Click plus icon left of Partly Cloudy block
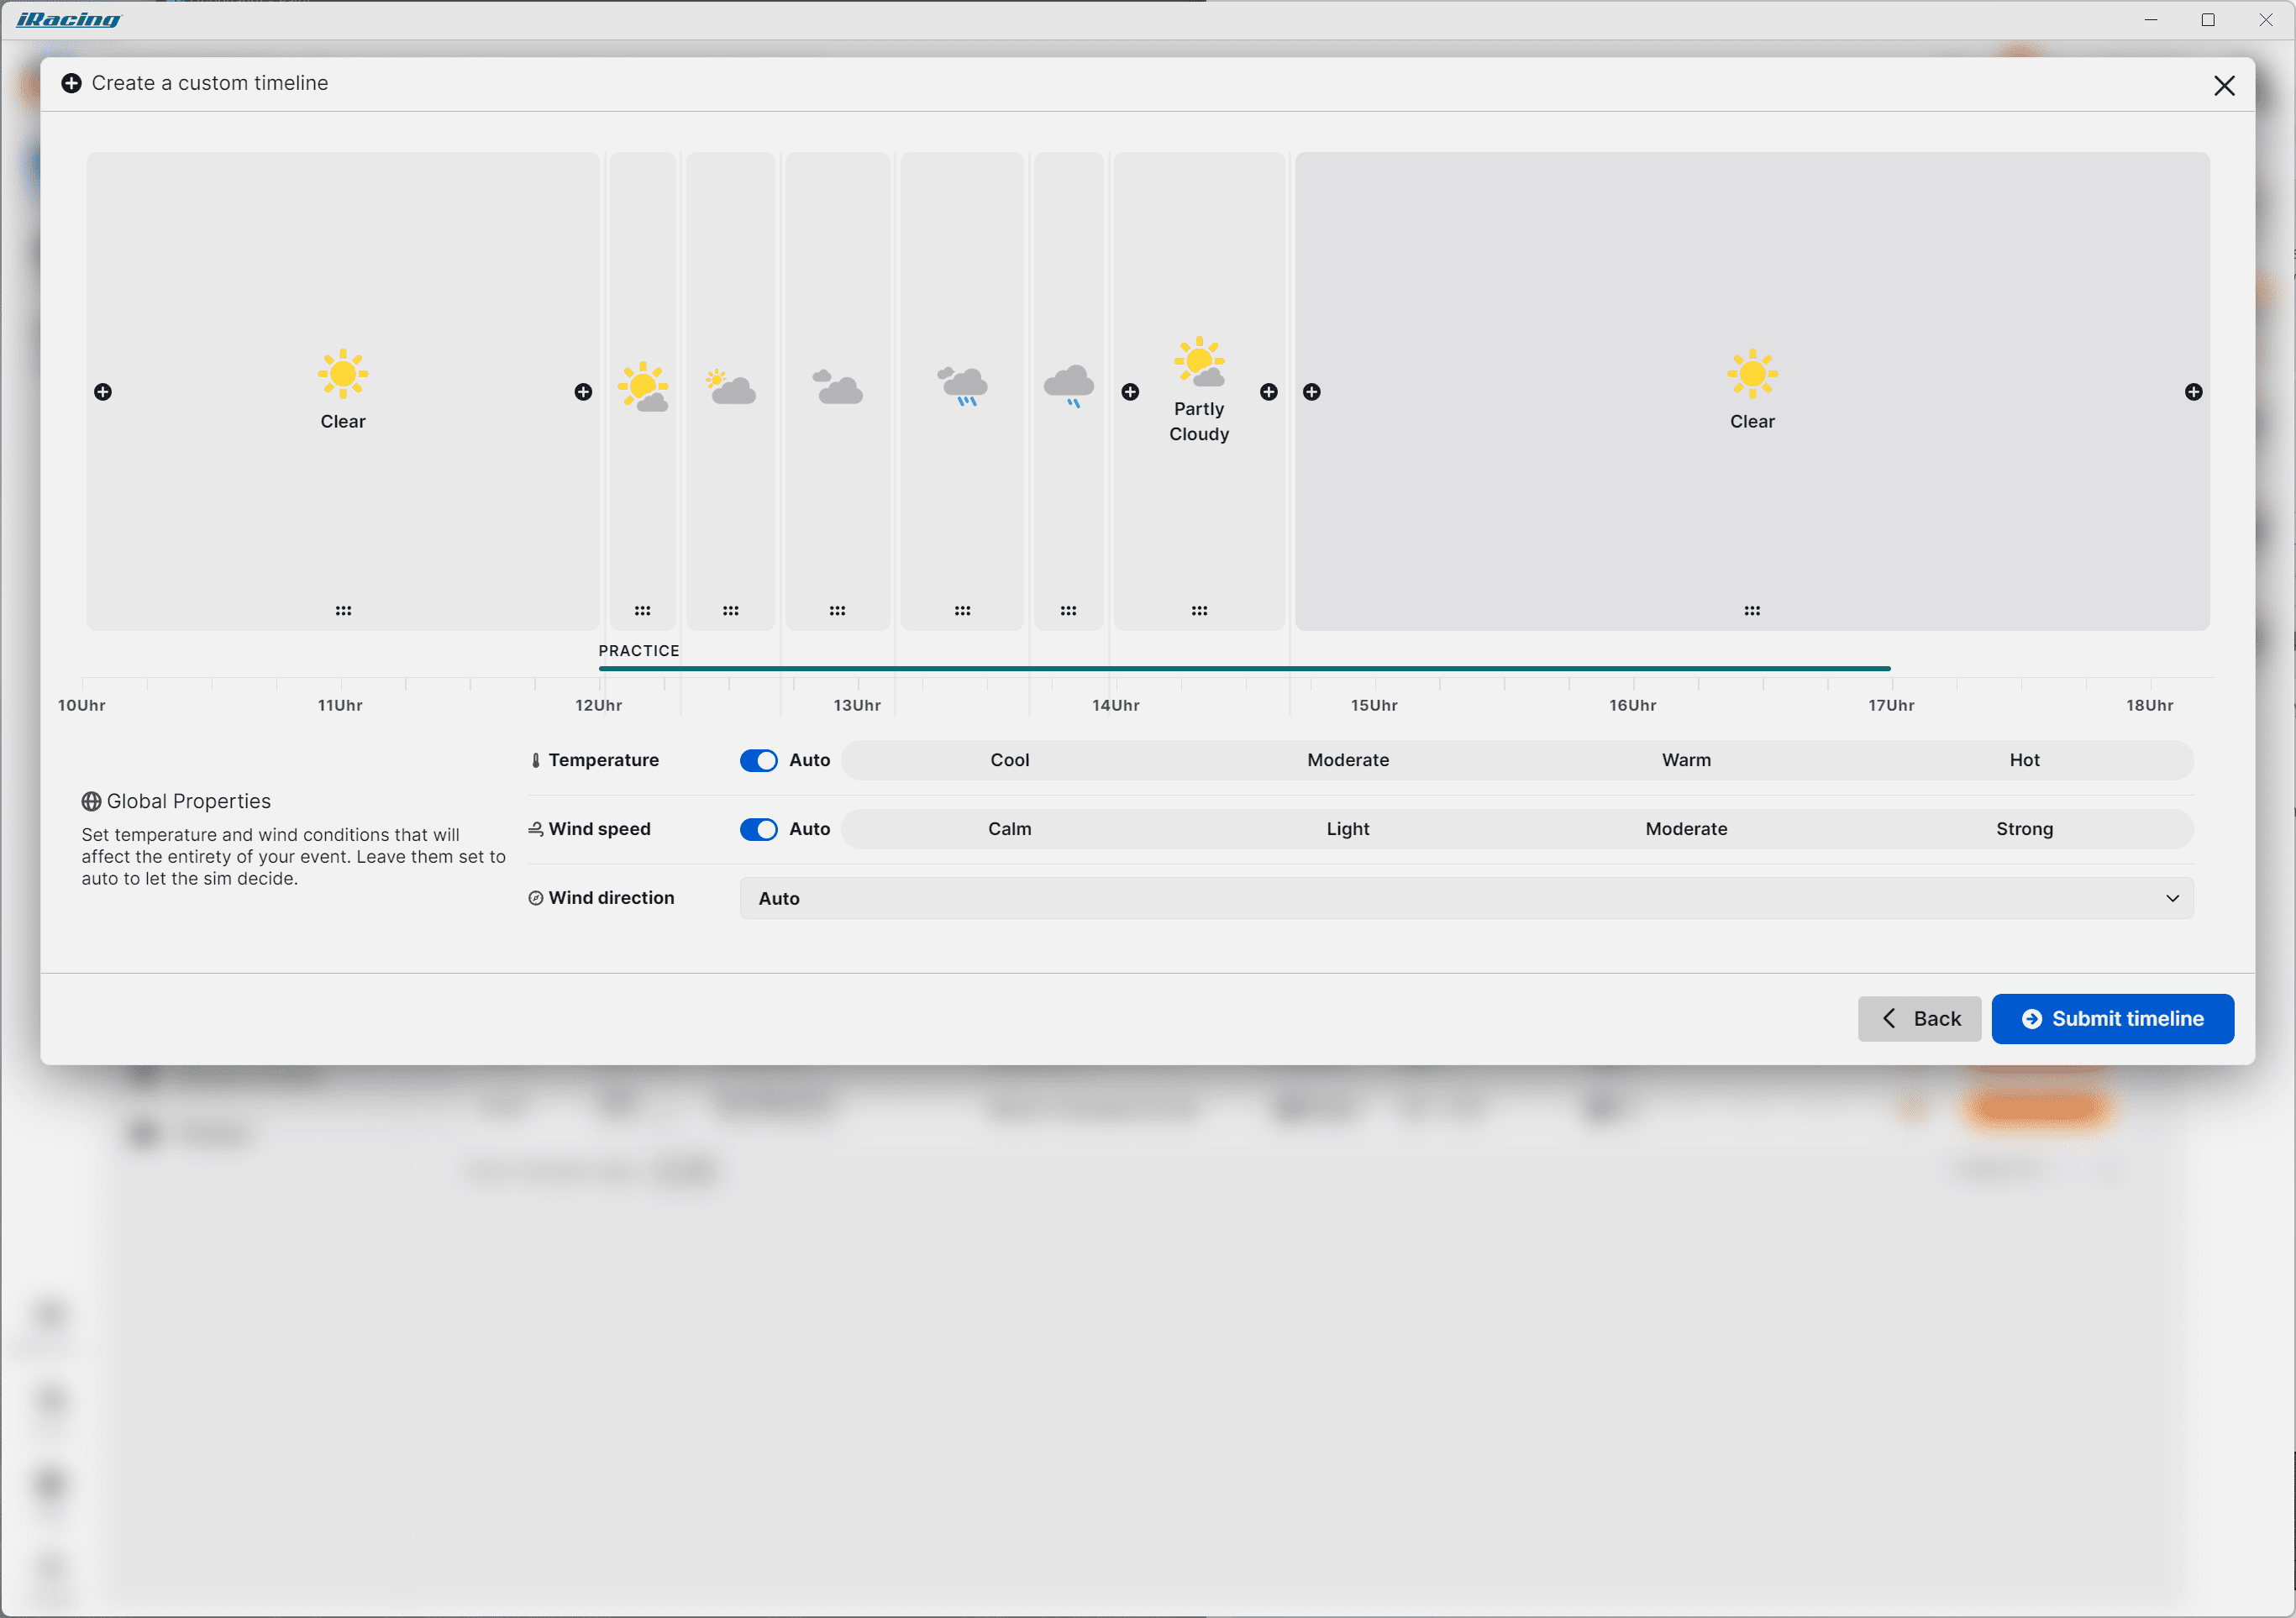 coord(1130,392)
